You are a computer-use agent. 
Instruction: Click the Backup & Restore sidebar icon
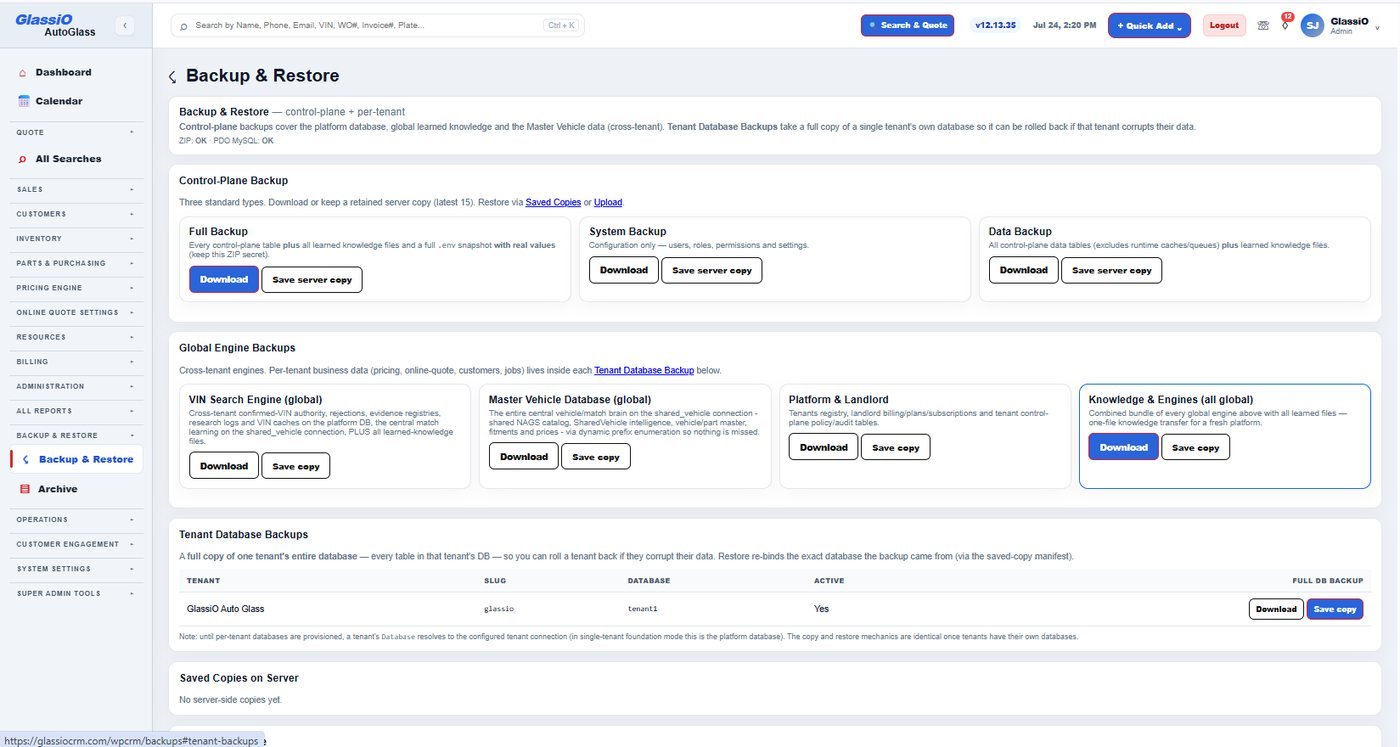25,460
